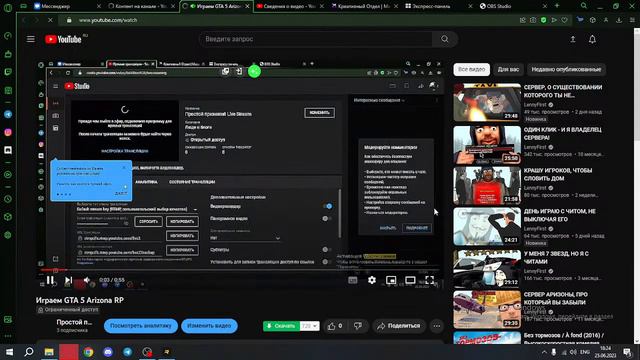
Task: Select the Для вас filter chip
Action: 508,69
